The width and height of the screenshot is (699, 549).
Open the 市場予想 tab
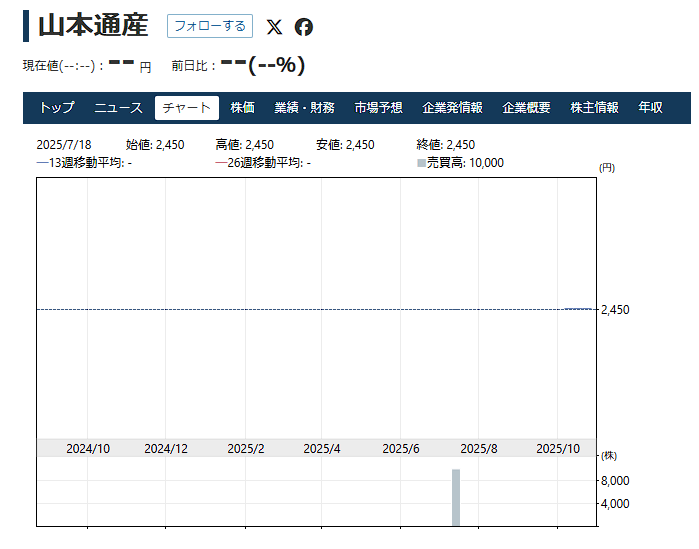tap(378, 107)
